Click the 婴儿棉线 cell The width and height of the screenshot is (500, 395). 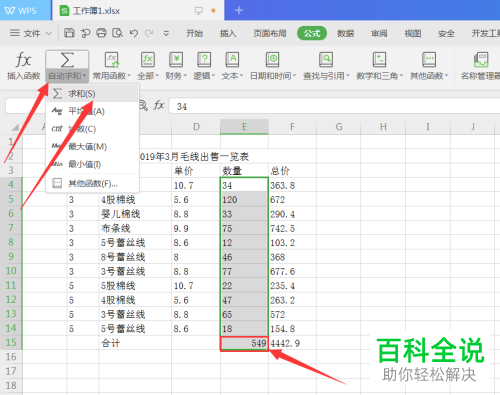tap(135, 214)
